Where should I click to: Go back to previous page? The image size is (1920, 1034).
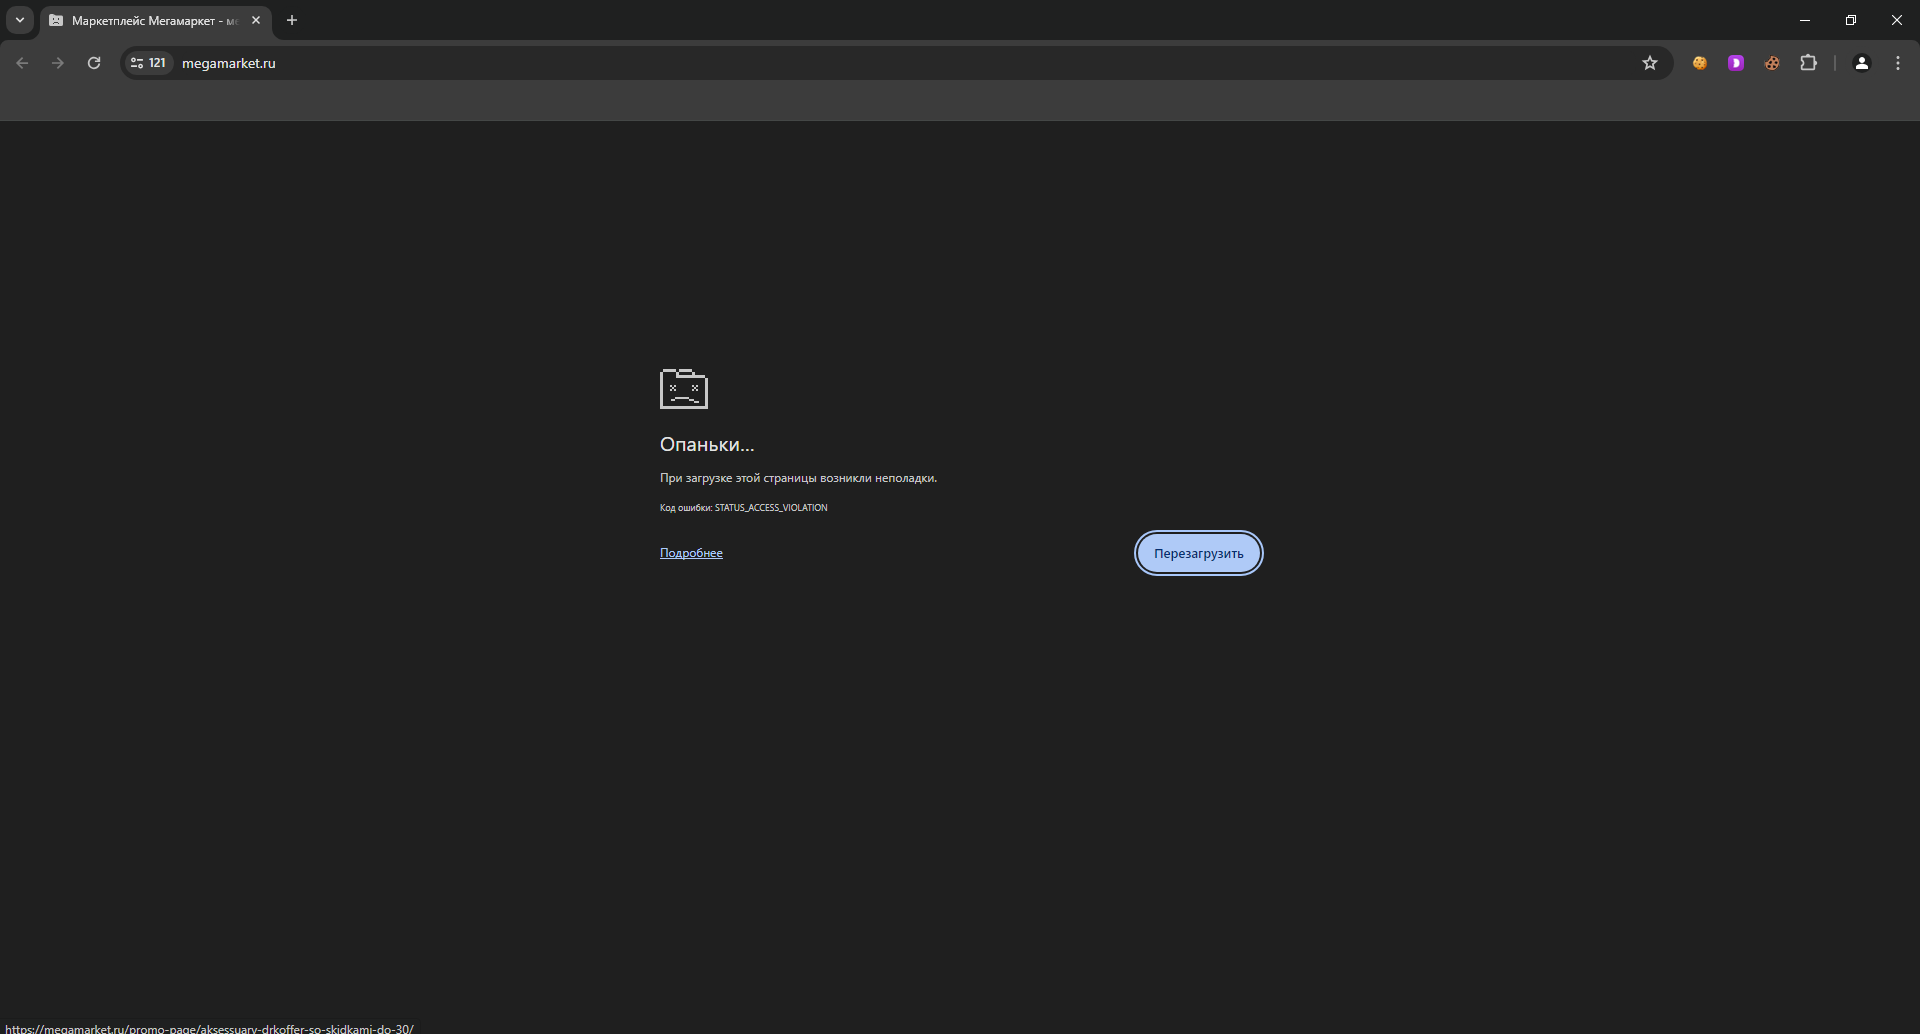pyautogui.click(x=22, y=63)
